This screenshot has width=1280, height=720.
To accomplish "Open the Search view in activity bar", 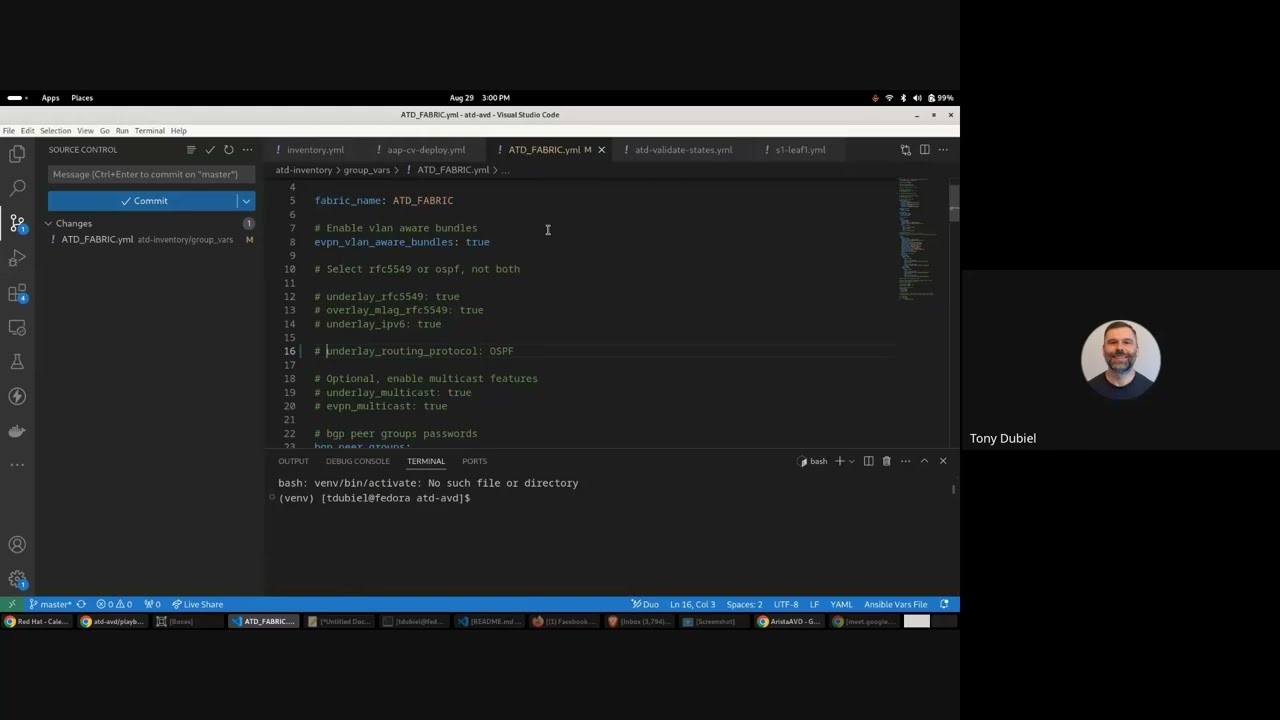I will tap(17, 188).
